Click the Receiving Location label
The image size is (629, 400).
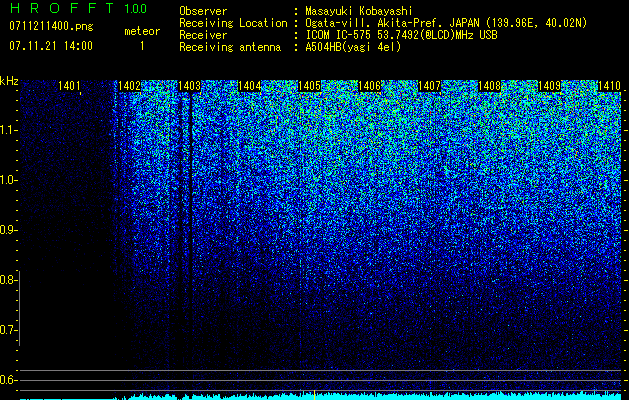tap(233, 23)
